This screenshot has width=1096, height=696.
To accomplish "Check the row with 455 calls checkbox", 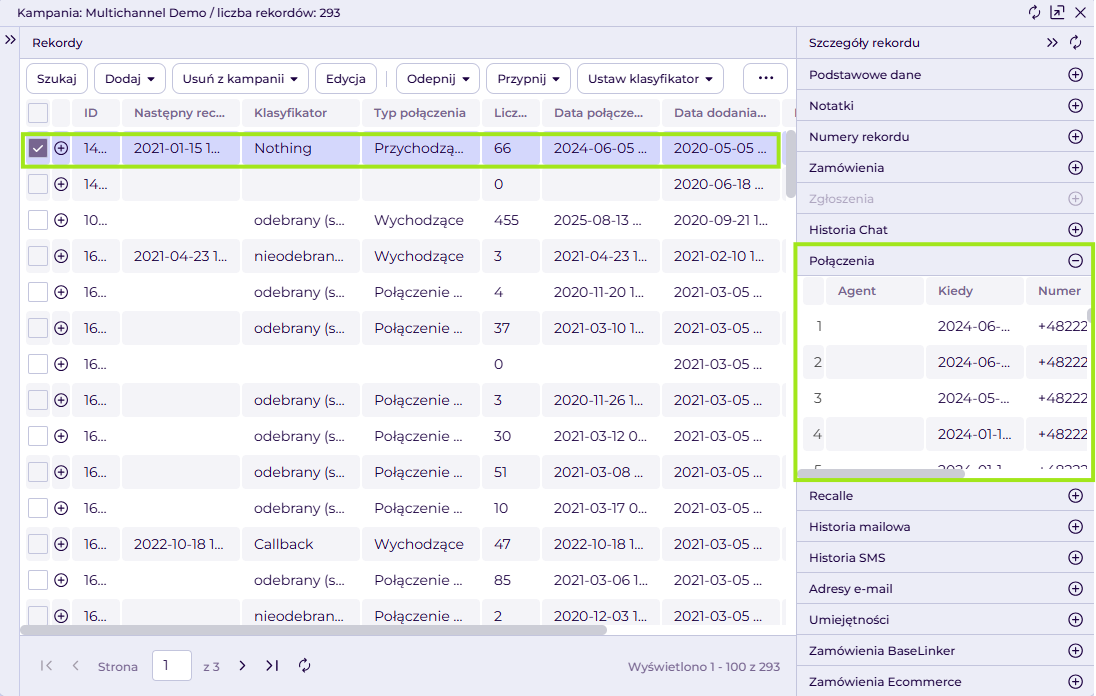I will point(38,220).
